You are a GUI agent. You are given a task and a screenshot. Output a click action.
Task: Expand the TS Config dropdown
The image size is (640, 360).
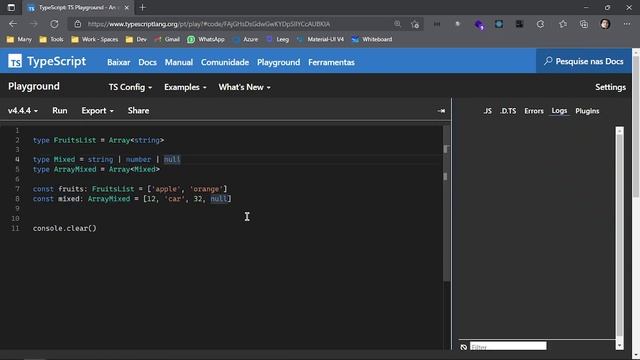130,87
